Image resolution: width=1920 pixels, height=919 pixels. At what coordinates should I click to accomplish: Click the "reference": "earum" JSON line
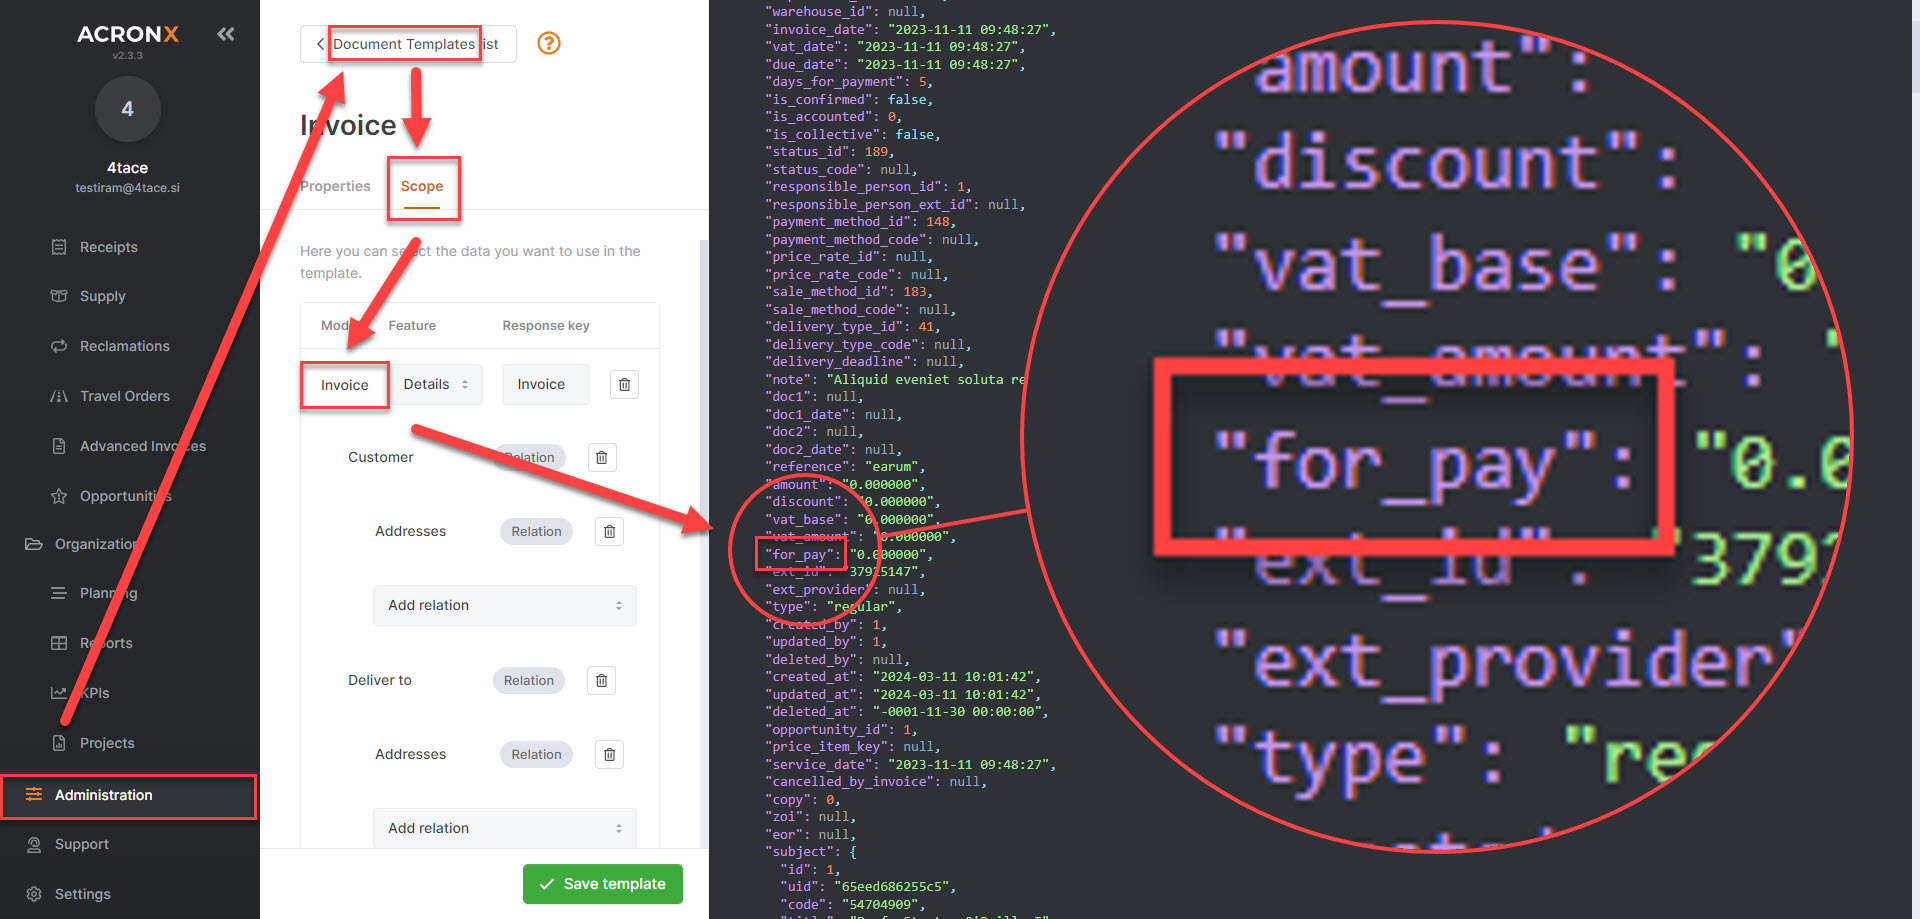pos(845,467)
